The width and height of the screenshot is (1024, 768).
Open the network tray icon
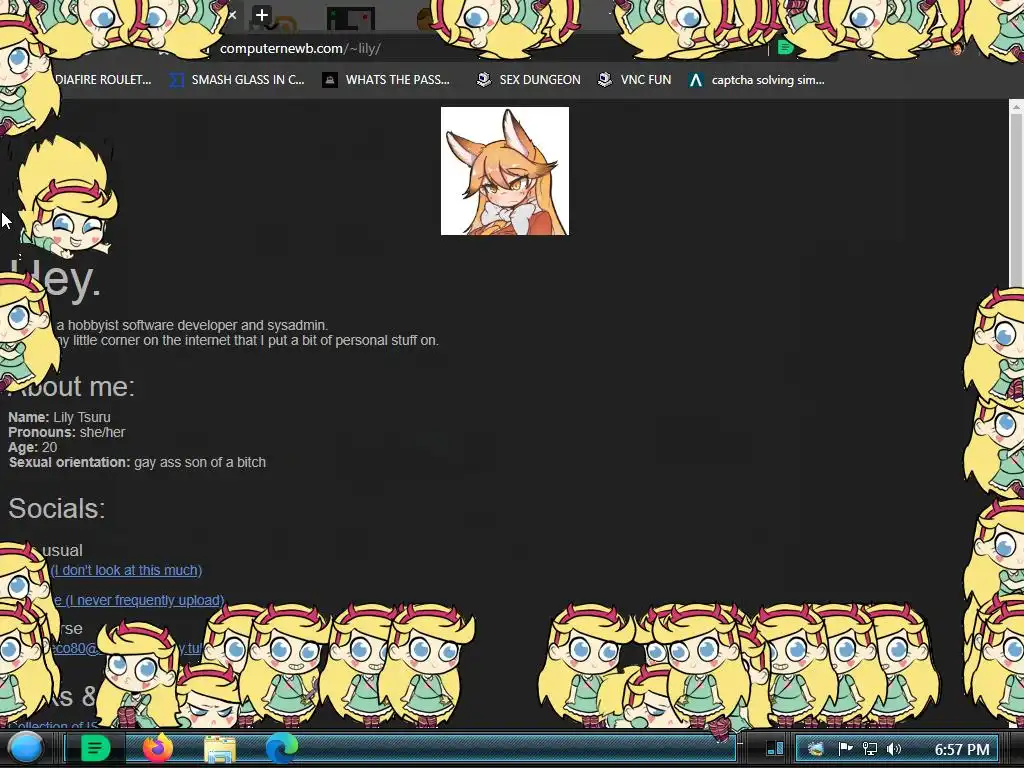[869, 749]
